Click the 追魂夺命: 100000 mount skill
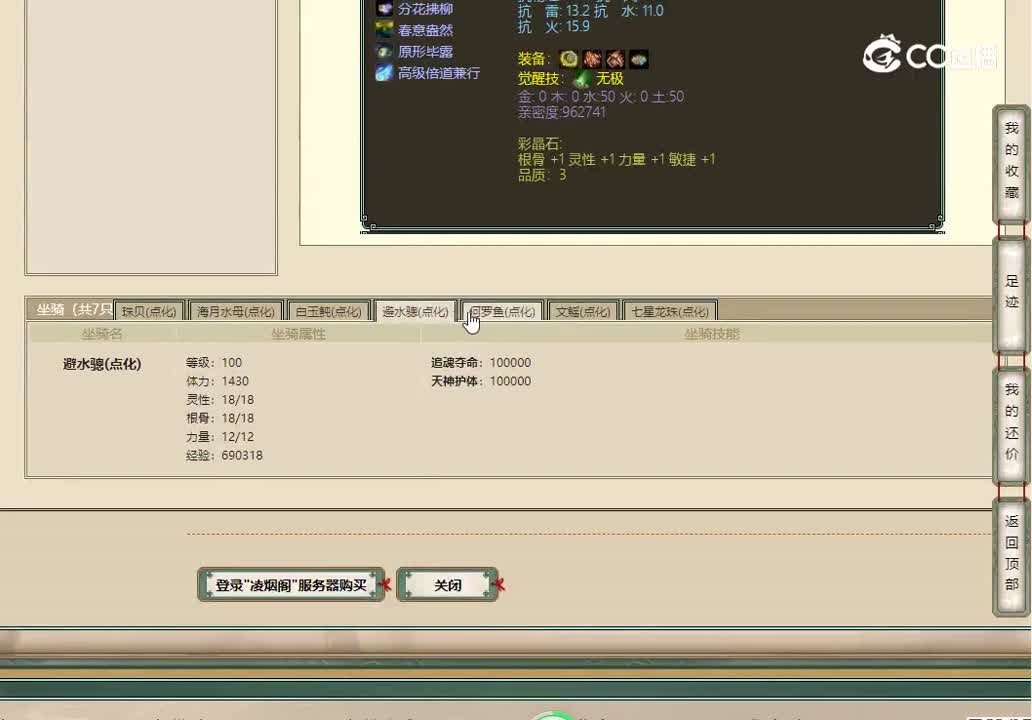Image resolution: width=1032 pixels, height=720 pixels. pos(481,363)
